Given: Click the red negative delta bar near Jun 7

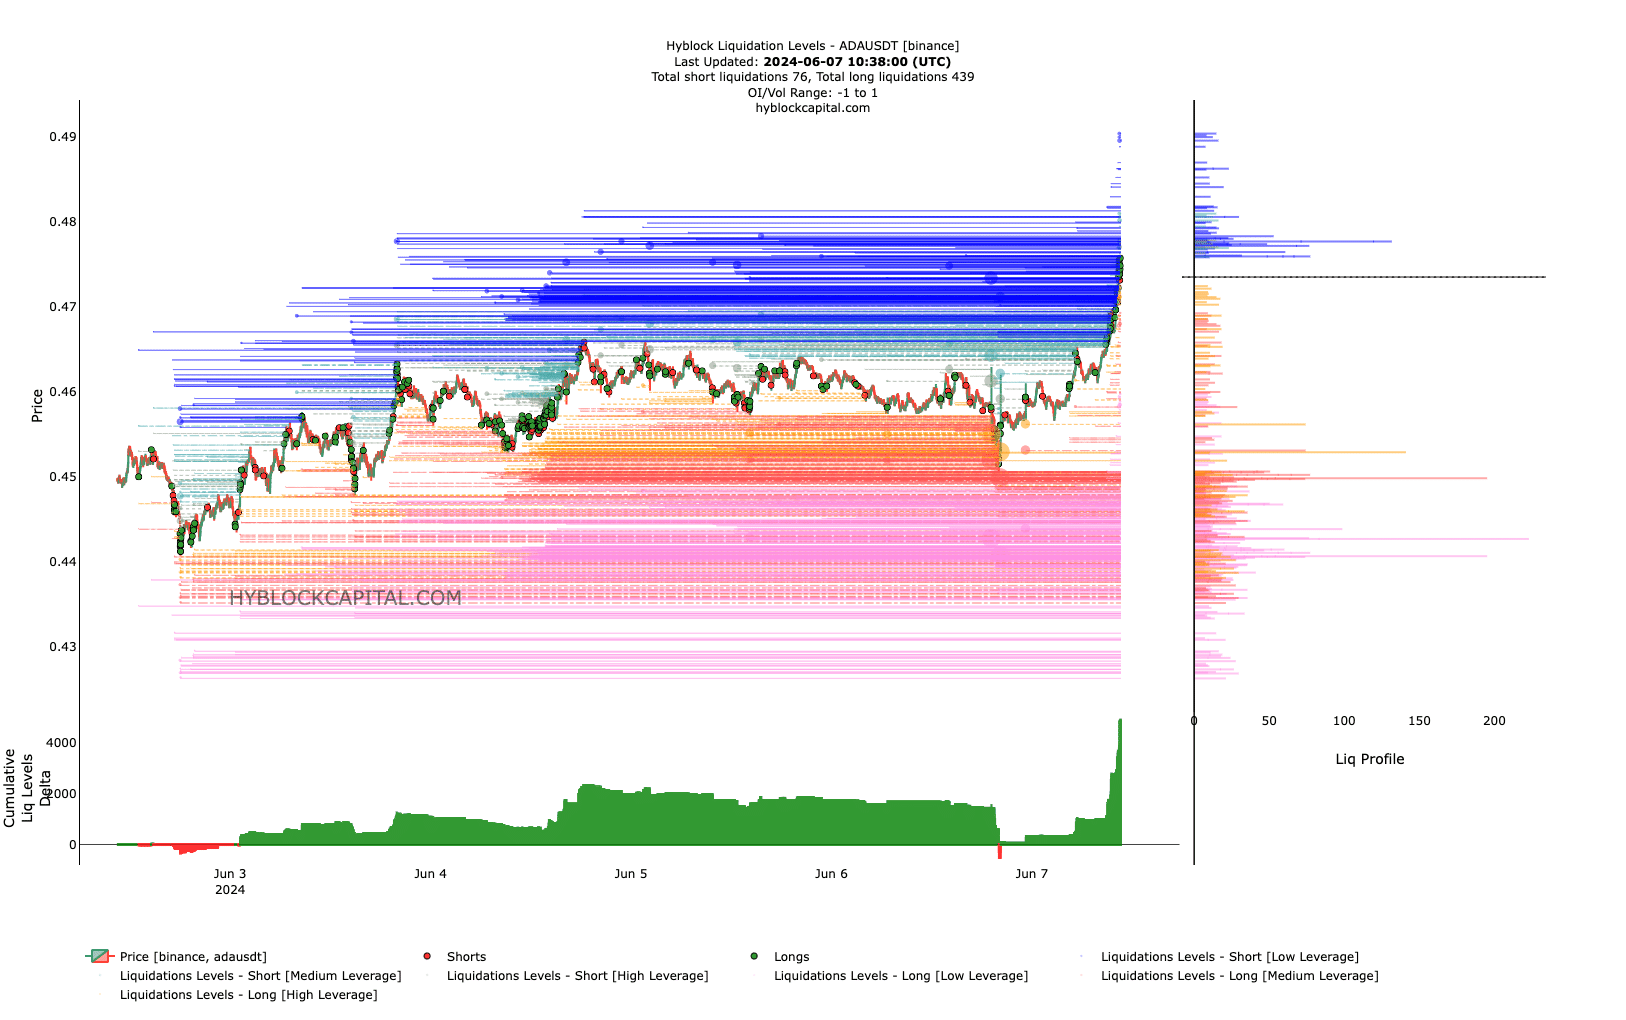Looking at the screenshot, I should pos(999,852).
